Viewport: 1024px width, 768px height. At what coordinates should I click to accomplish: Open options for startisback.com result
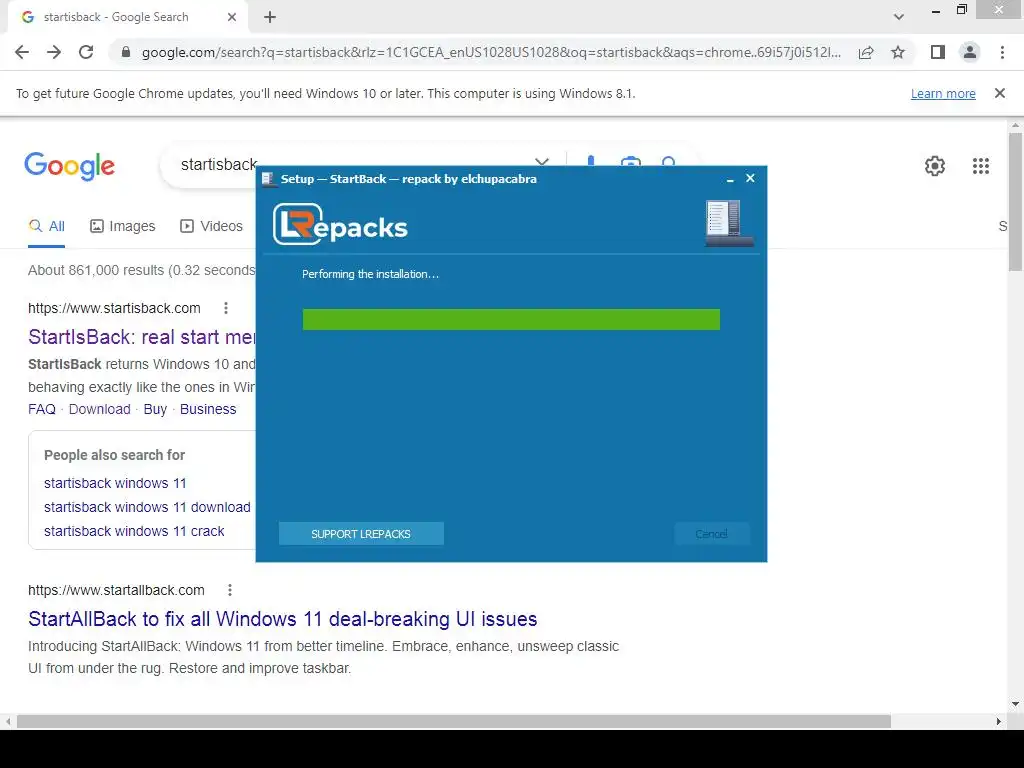tap(226, 308)
